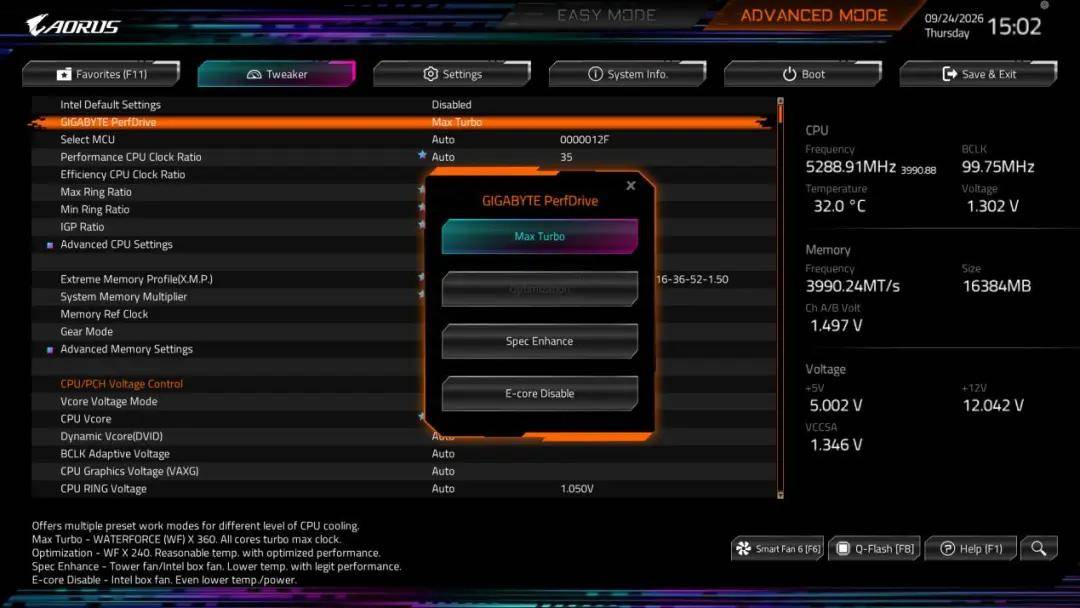This screenshot has width=1080, height=608.
Task: Select the CPU RING Voltage row
Action: pyautogui.click(x=403, y=489)
